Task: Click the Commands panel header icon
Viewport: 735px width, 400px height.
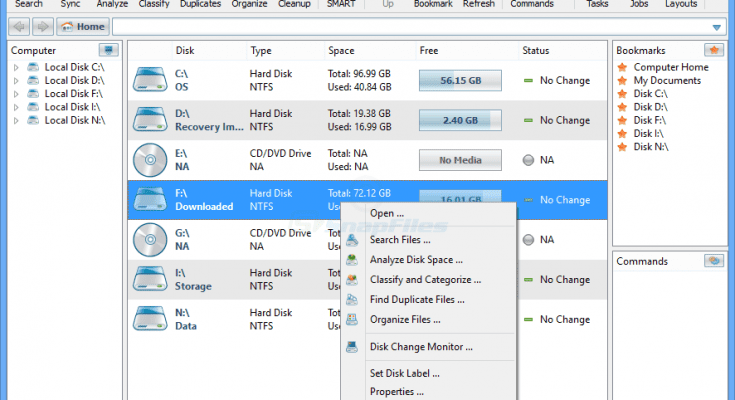Action: pos(713,261)
